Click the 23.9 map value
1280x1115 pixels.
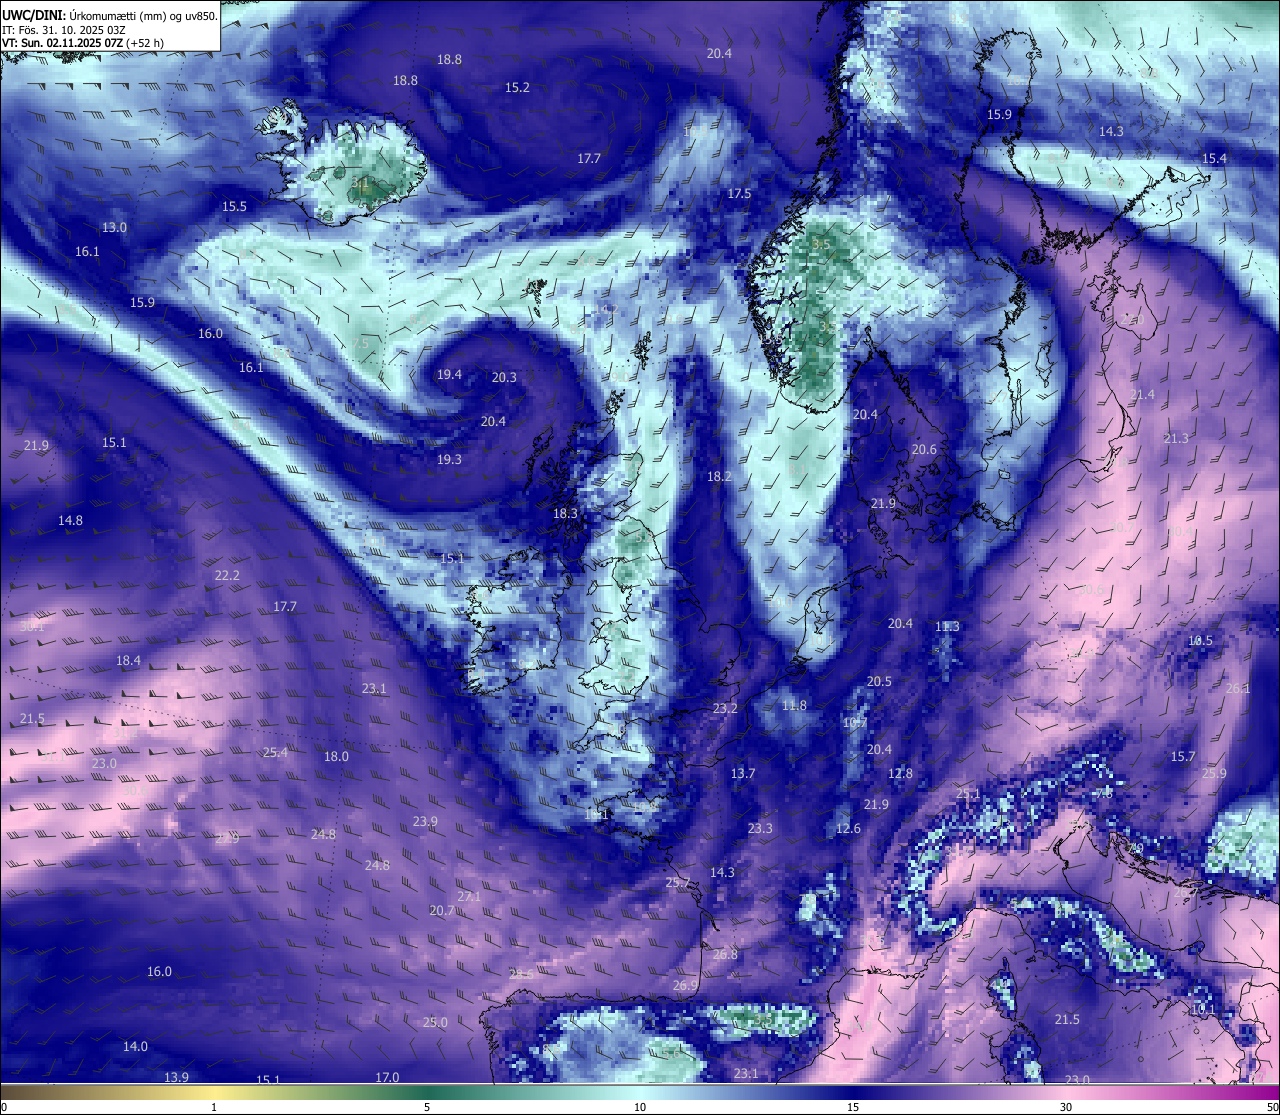tap(425, 822)
